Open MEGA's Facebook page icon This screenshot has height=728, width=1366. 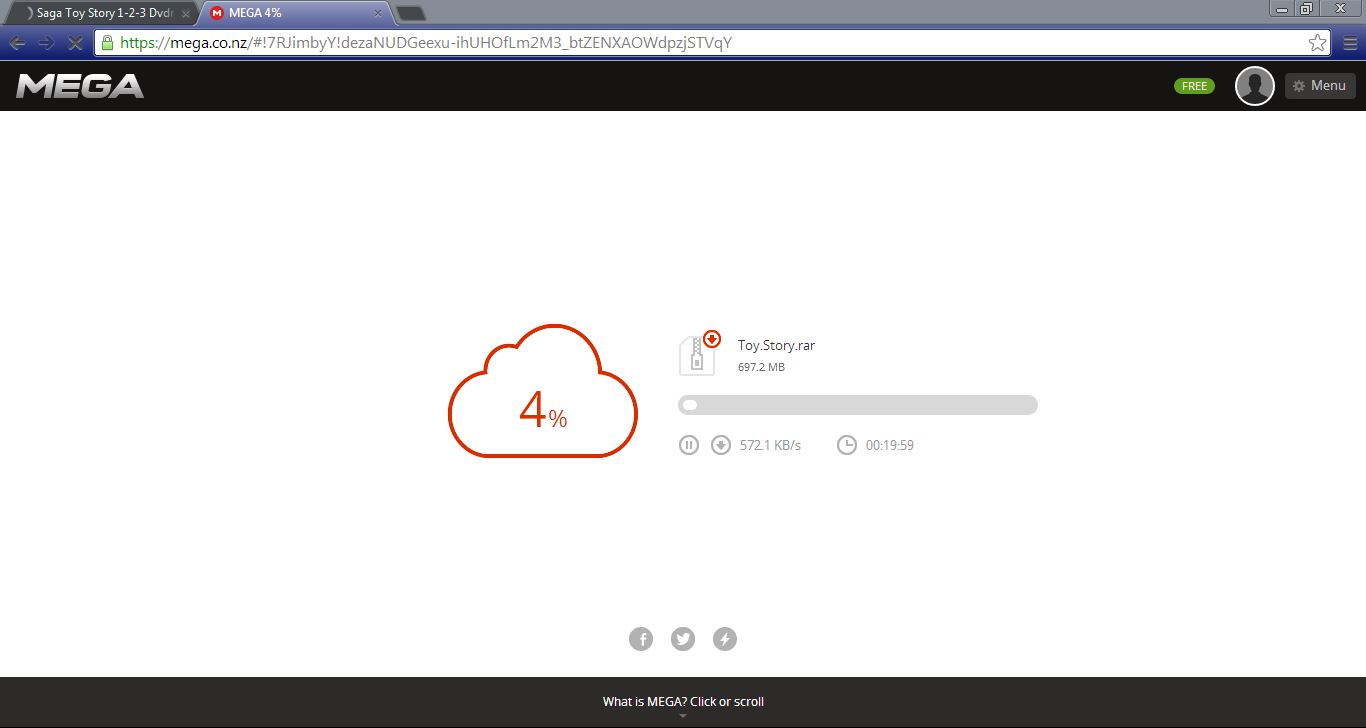[x=641, y=639]
